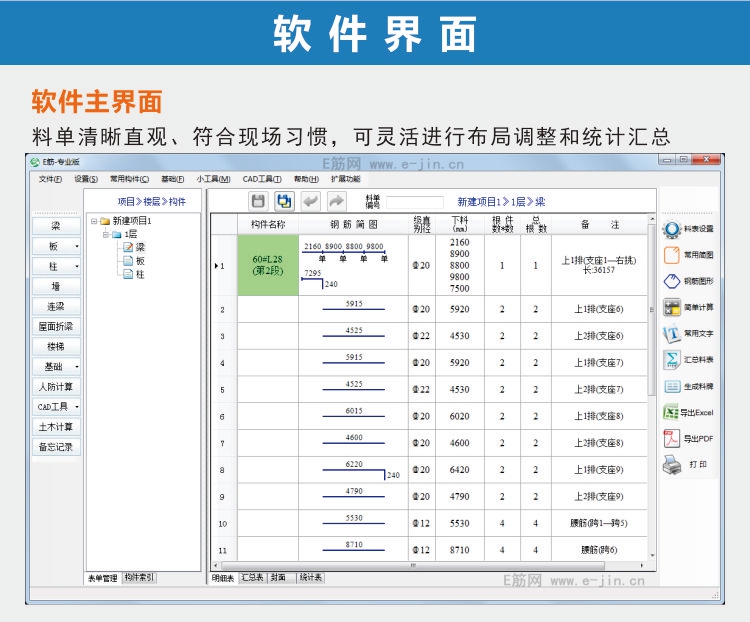Click the 钢筋简图 column header
Viewport: 750px width, 622px height.
[353, 224]
